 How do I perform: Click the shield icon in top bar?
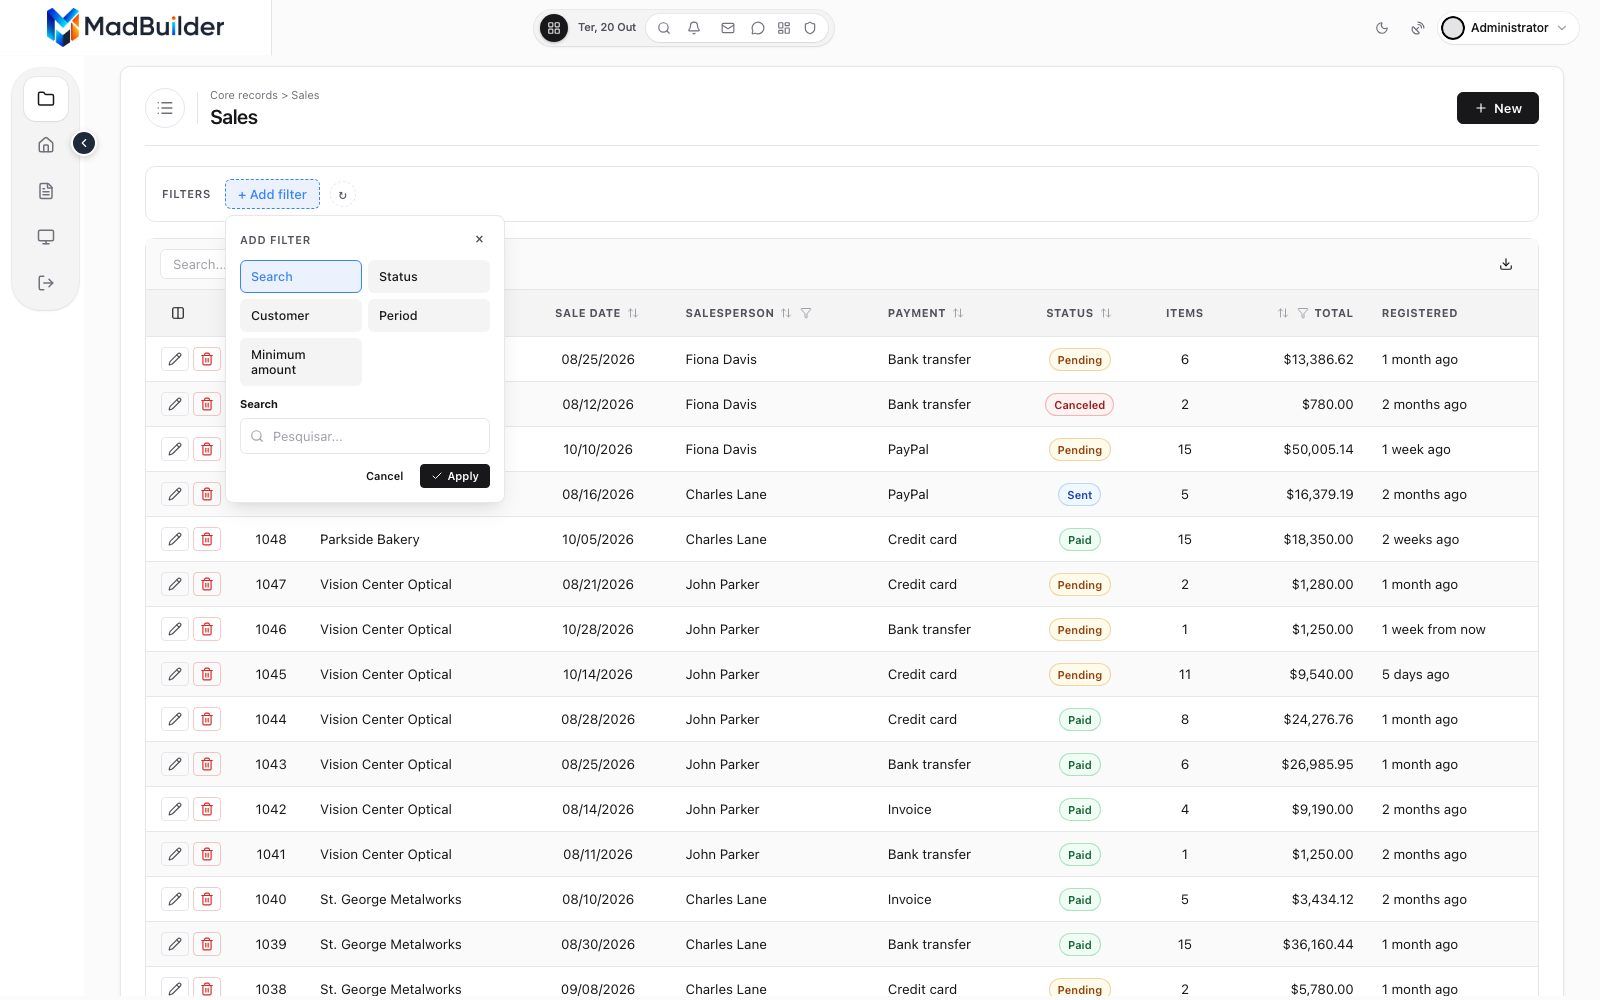click(x=811, y=28)
